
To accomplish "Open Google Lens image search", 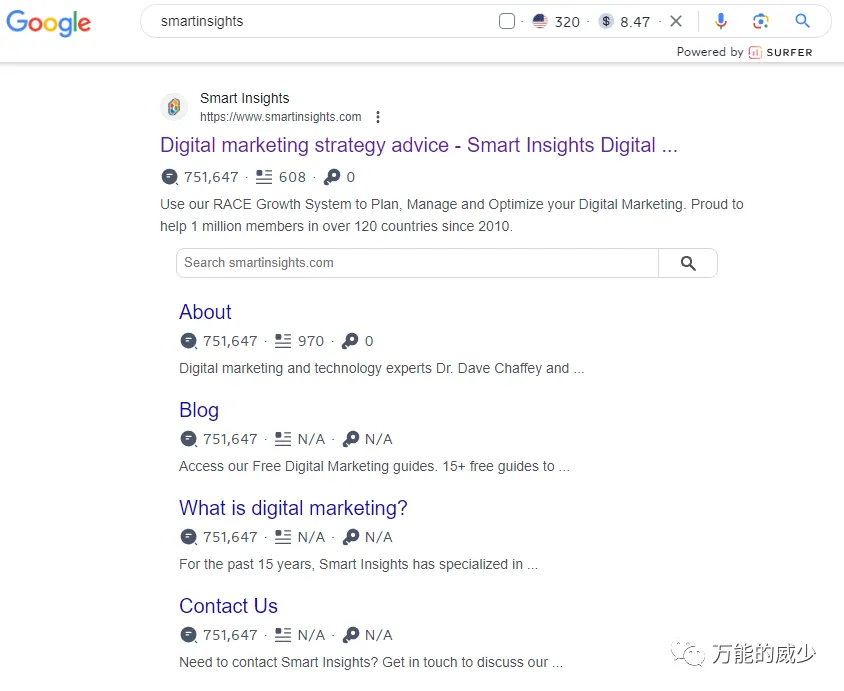I will (760, 21).
